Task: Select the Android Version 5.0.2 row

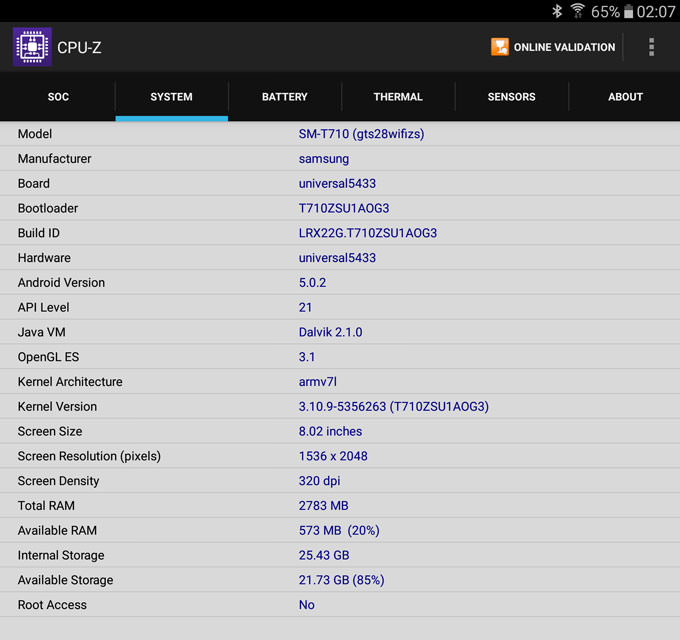Action: [x=340, y=283]
